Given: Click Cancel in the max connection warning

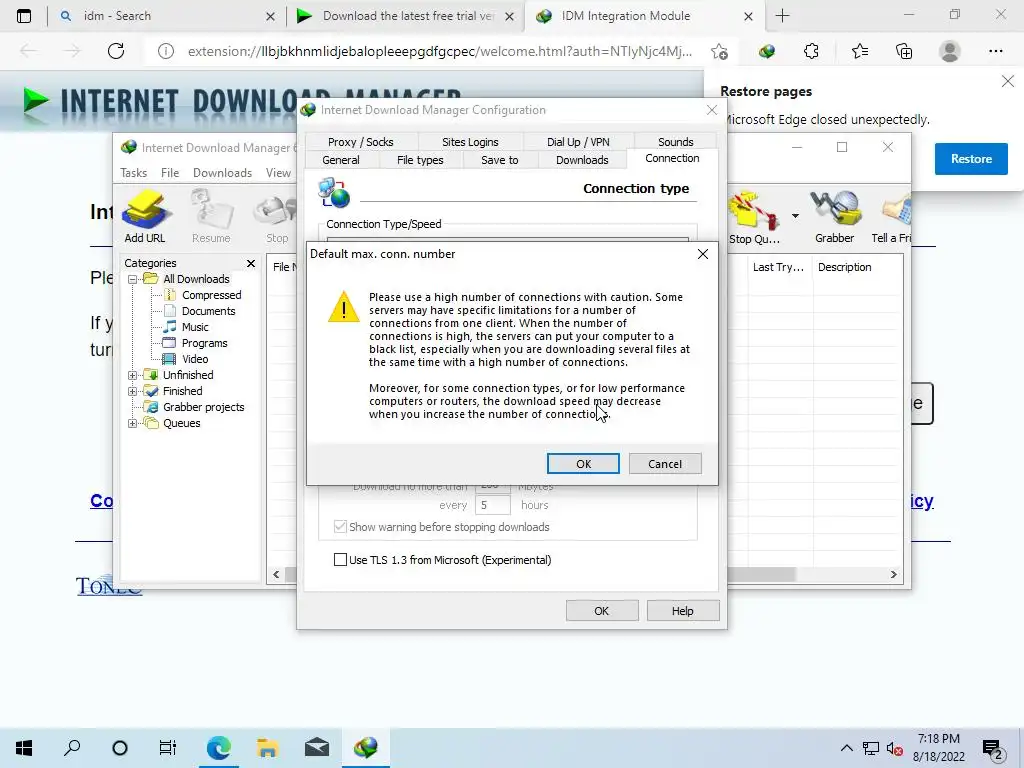Looking at the screenshot, I should click(665, 464).
